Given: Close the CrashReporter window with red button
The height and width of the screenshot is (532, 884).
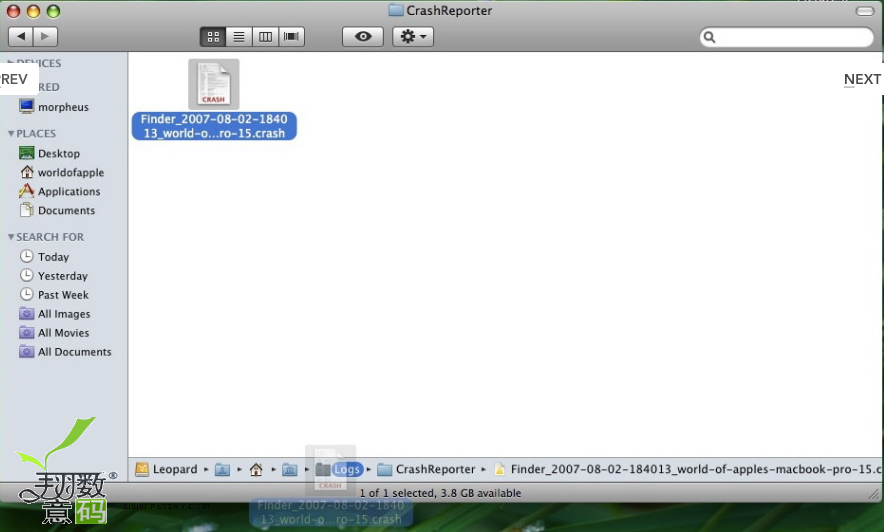Looking at the screenshot, I should click(x=13, y=11).
